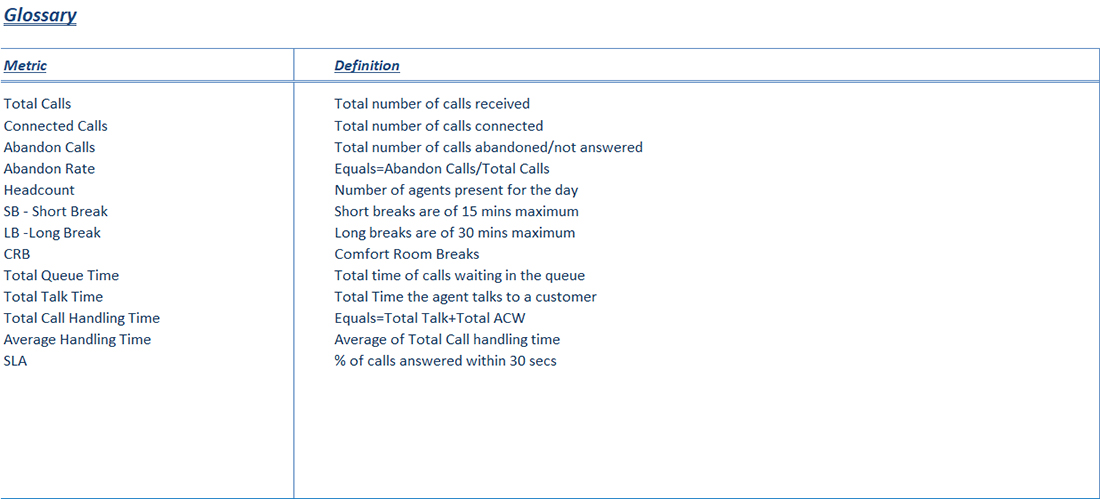Click the 'Equals=Total Talk+Total ACW' definition
The height and width of the screenshot is (499, 1100).
[430, 318]
